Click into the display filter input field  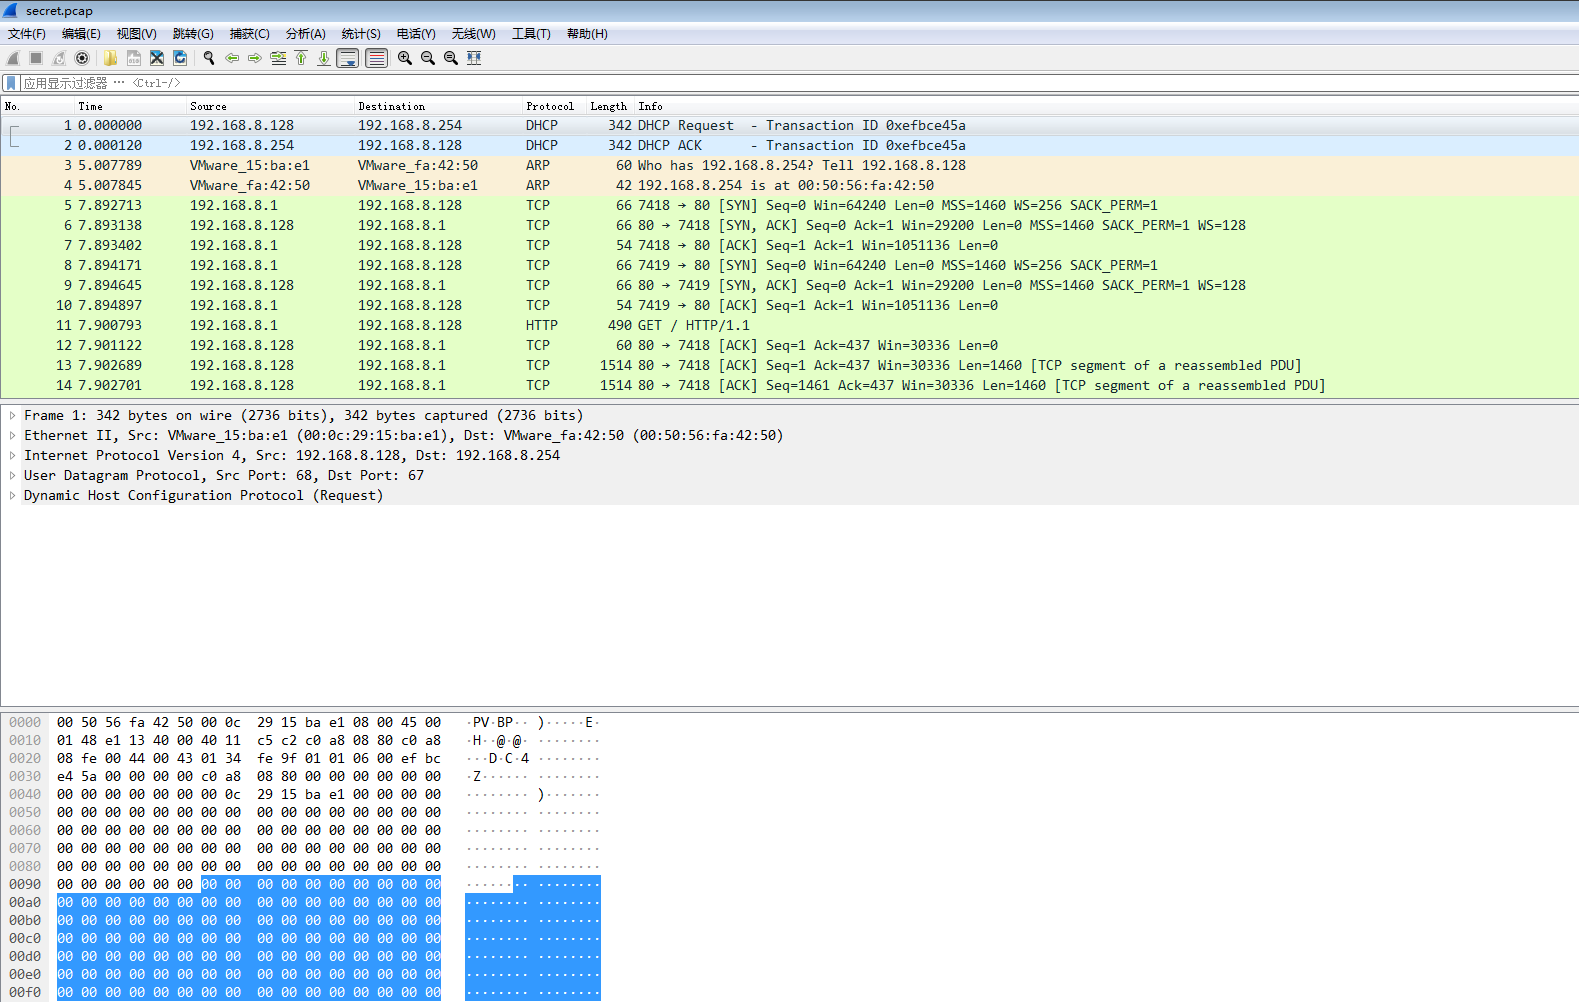pyautogui.click(x=800, y=83)
